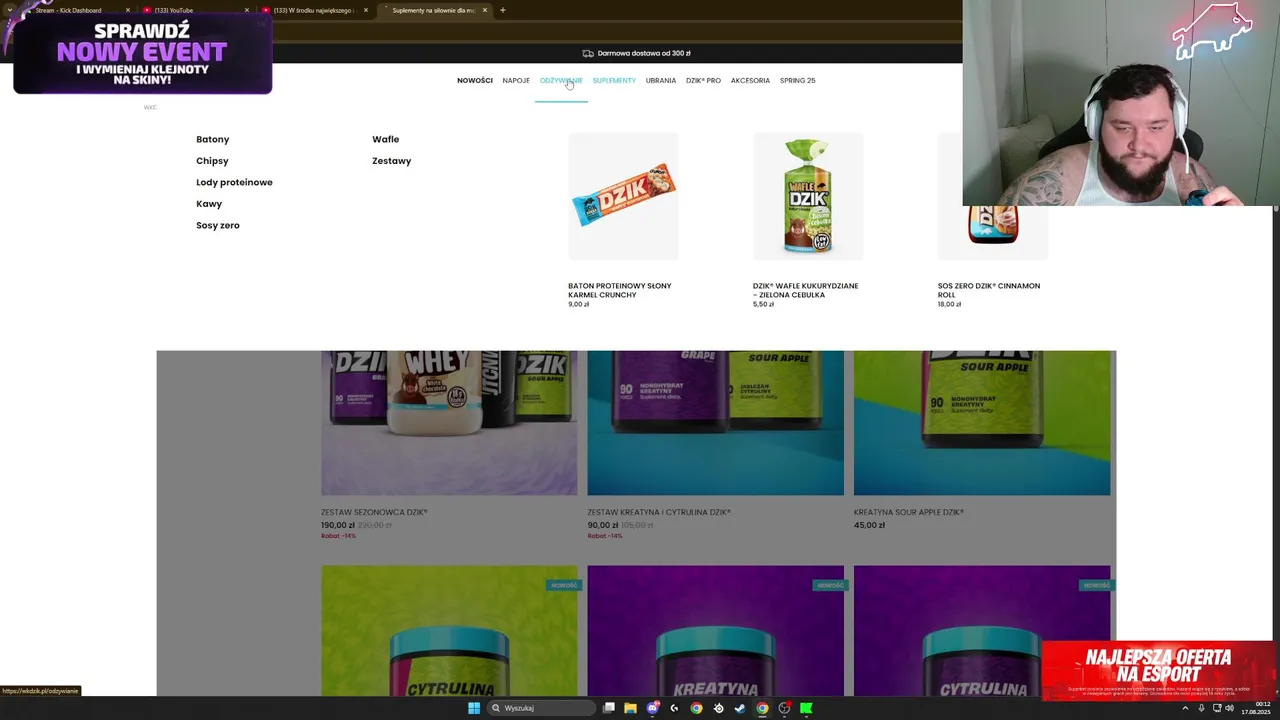Close the Kick Dashboard tab

click(128, 10)
